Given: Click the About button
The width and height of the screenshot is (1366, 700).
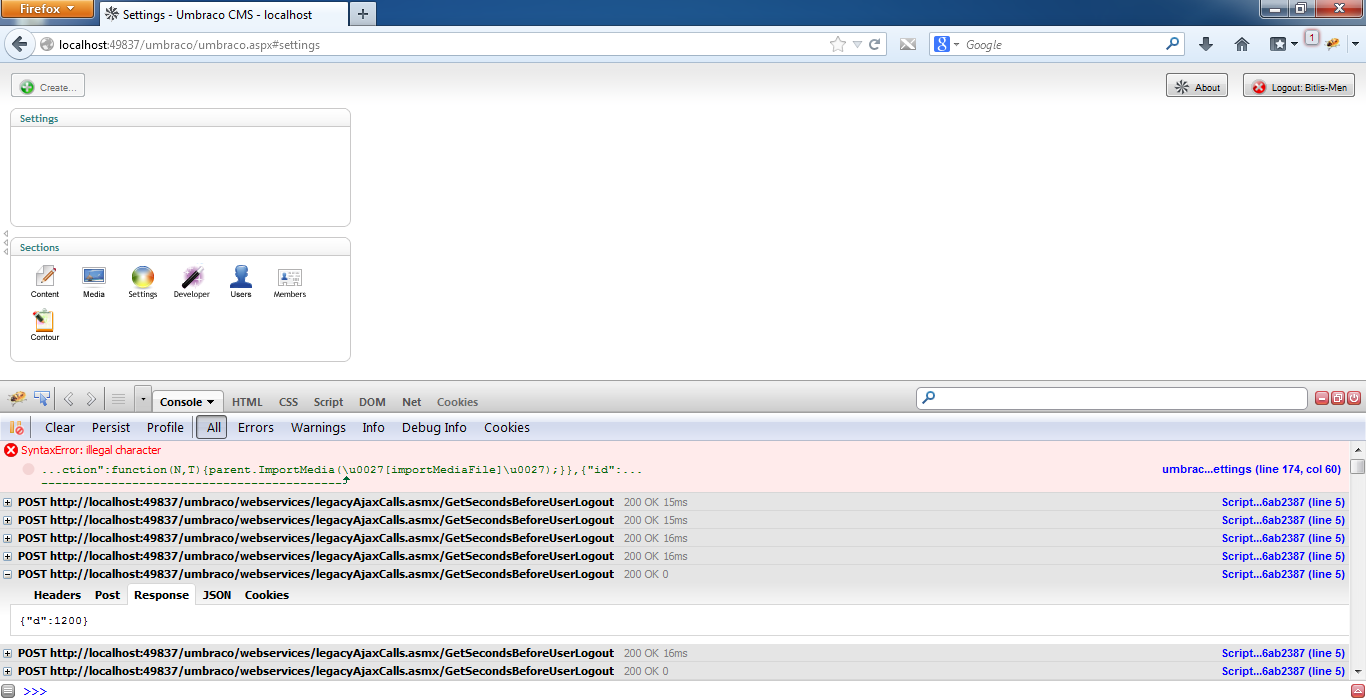Looking at the screenshot, I should click(1197, 87).
